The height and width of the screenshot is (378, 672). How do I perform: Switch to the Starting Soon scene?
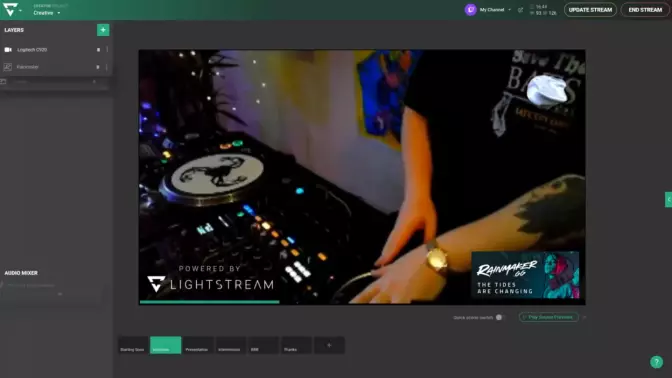point(133,345)
